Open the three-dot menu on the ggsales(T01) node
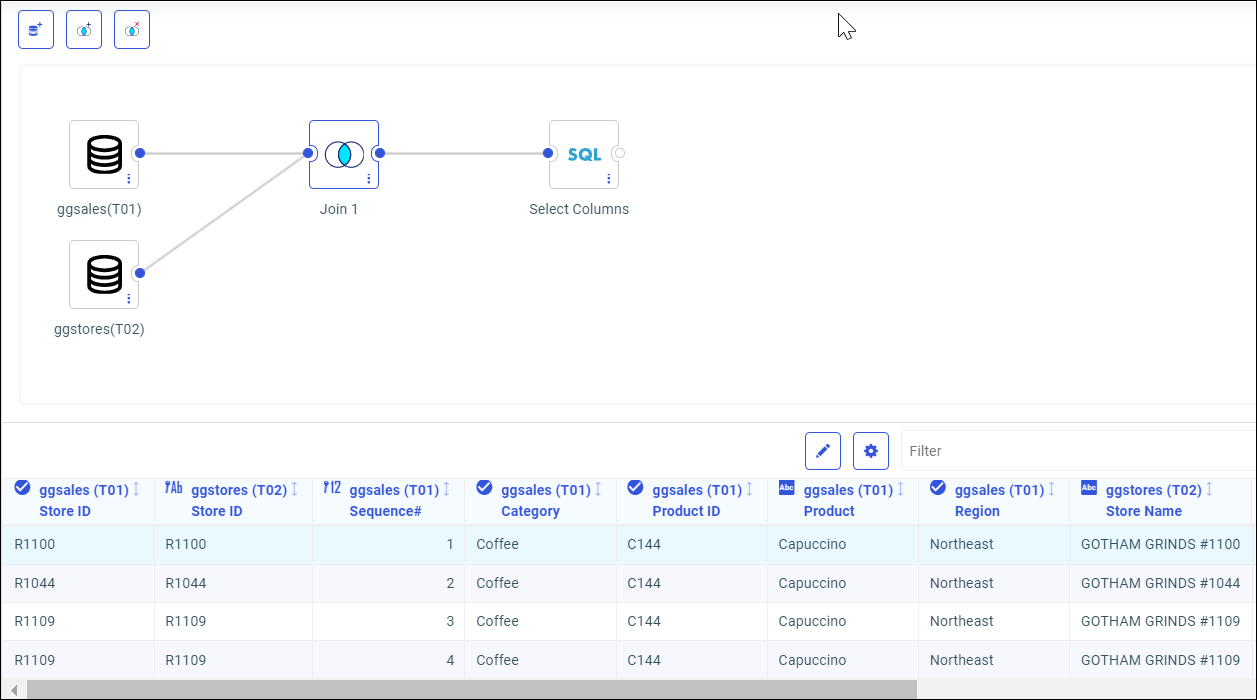This screenshot has width=1257, height=700. (x=129, y=179)
